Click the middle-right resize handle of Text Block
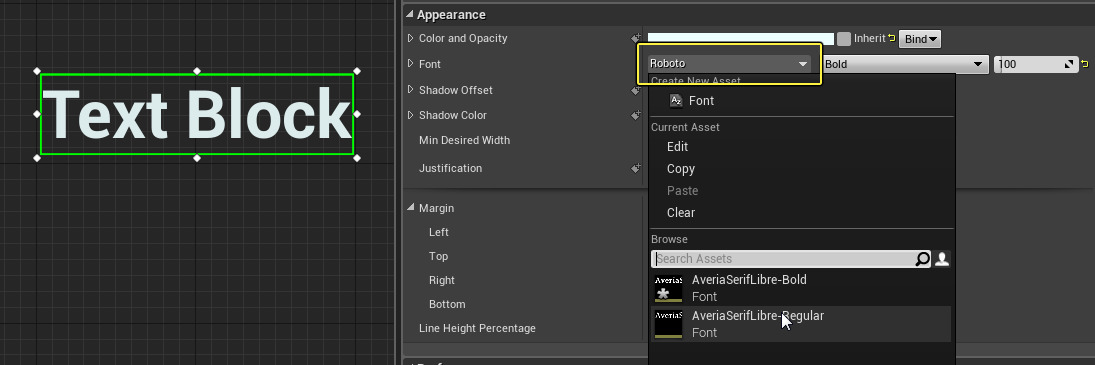 pyautogui.click(x=357, y=114)
